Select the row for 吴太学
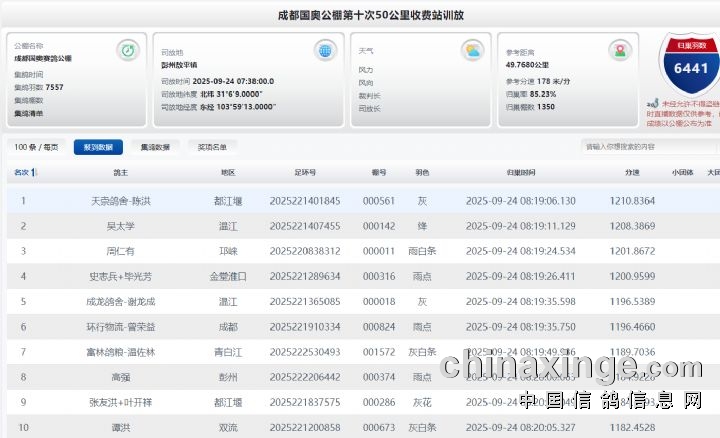Viewport: 720px width, 438px height. (x=360, y=226)
